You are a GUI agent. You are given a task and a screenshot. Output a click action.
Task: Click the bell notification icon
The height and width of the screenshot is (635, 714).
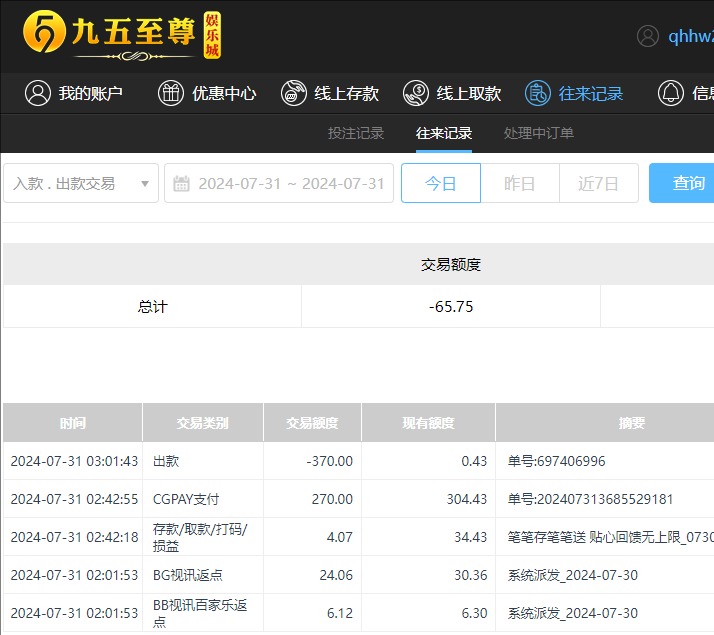coord(670,93)
